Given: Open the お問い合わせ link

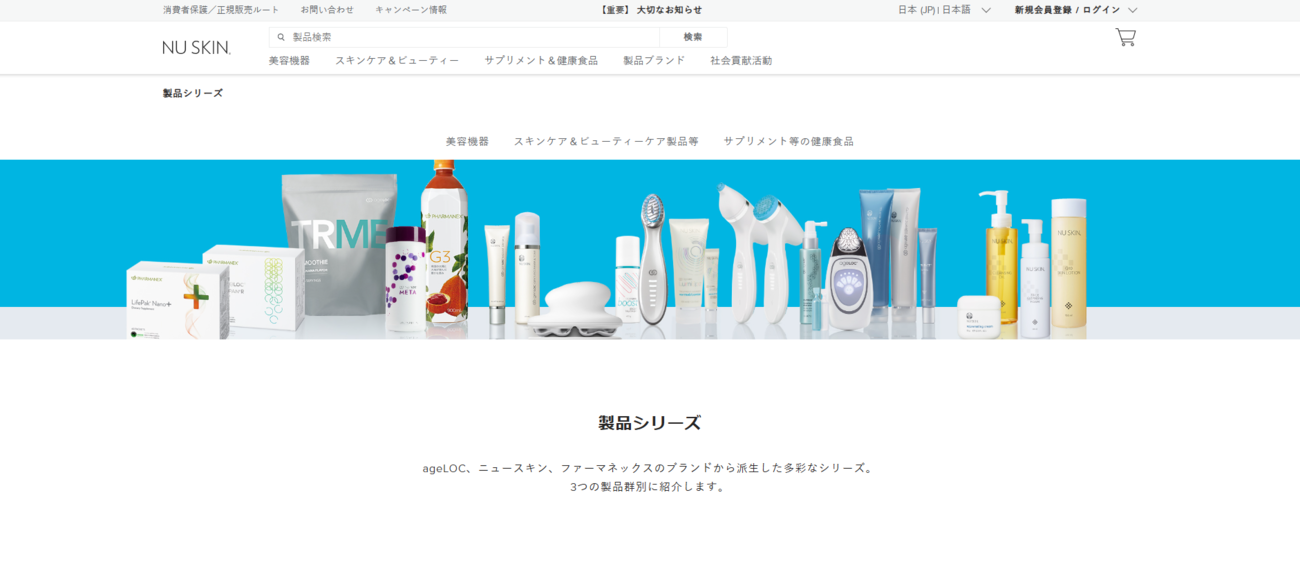Looking at the screenshot, I should [327, 10].
